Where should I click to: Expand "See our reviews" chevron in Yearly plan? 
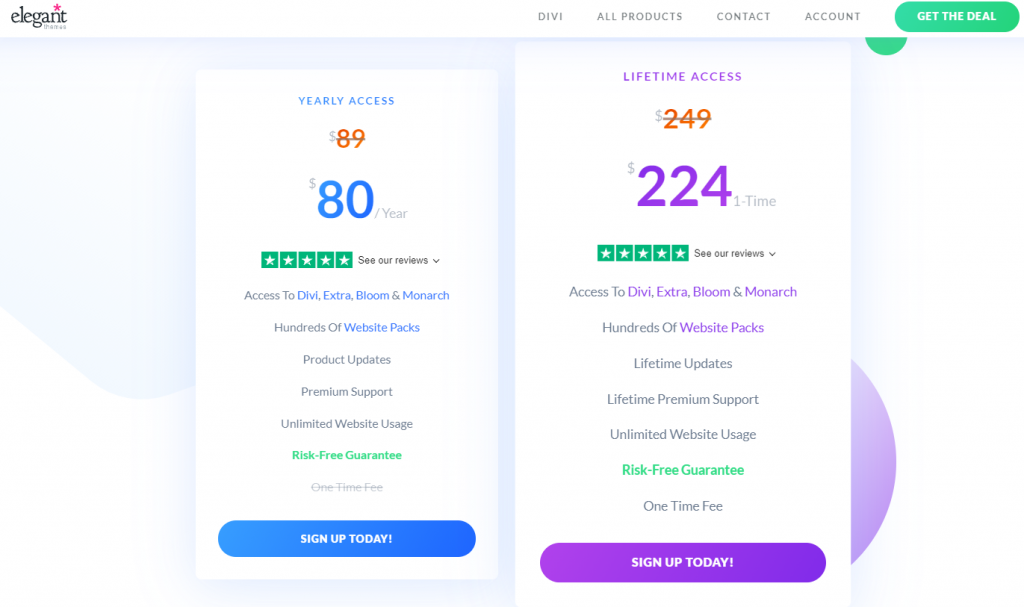tap(436, 261)
